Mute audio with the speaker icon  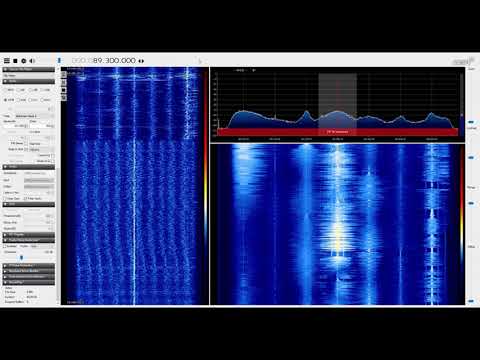[32, 61]
